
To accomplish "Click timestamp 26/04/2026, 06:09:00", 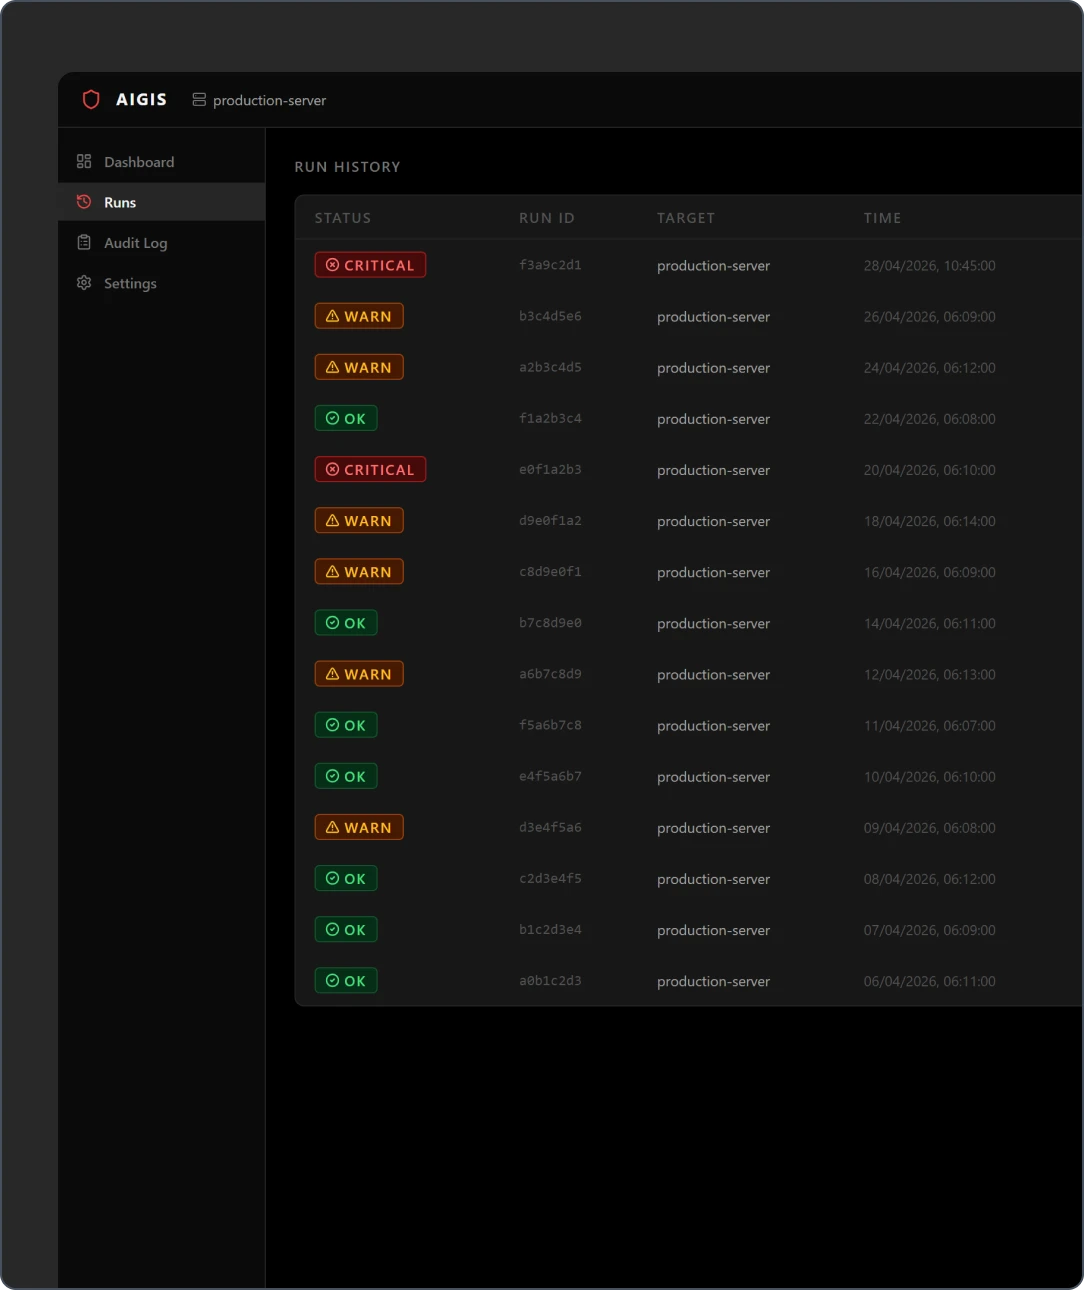I will click(x=930, y=316).
